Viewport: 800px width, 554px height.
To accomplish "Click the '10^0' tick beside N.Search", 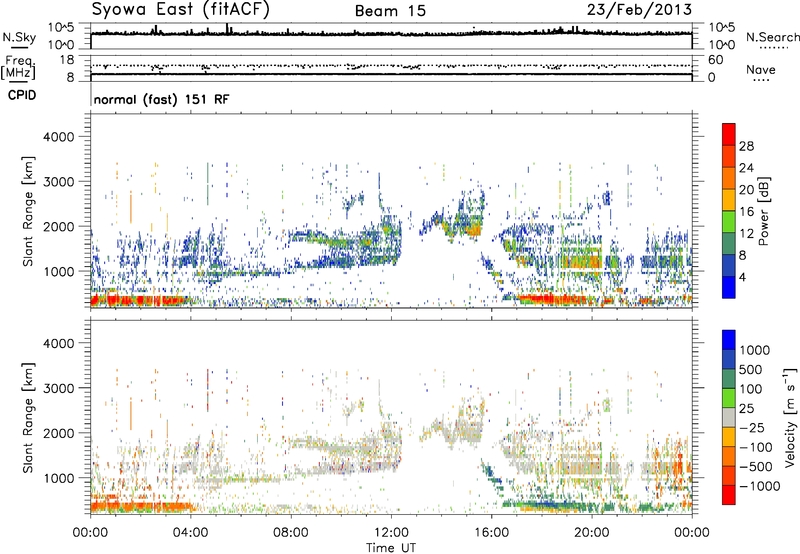I will point(722,45).
